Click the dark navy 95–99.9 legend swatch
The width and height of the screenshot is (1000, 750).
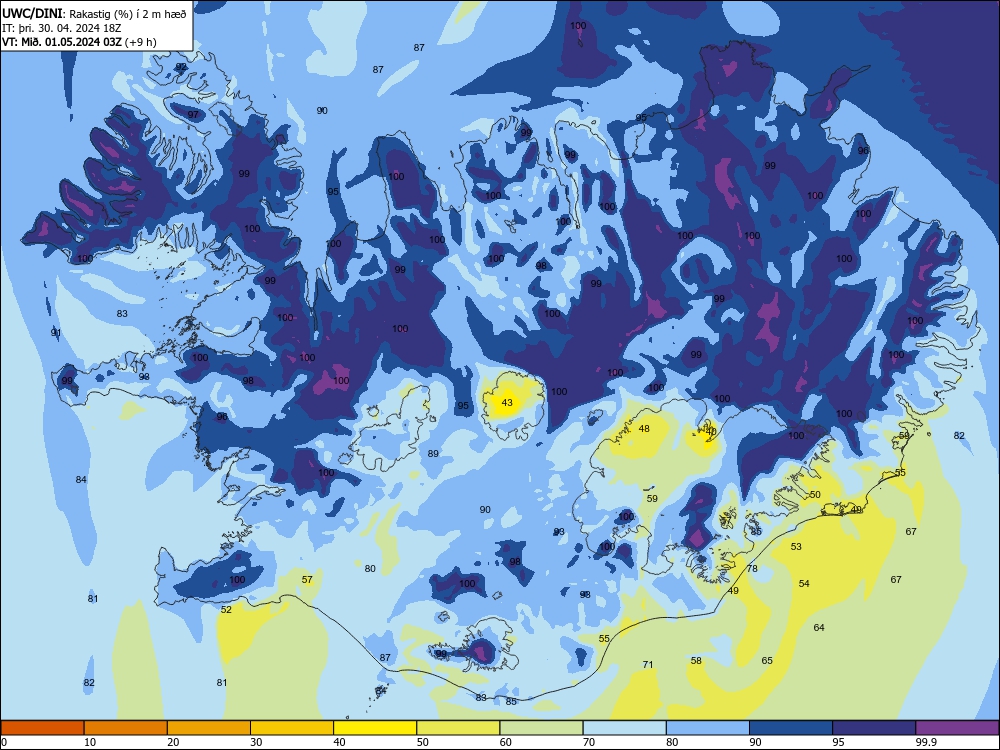tap(874, 728)
